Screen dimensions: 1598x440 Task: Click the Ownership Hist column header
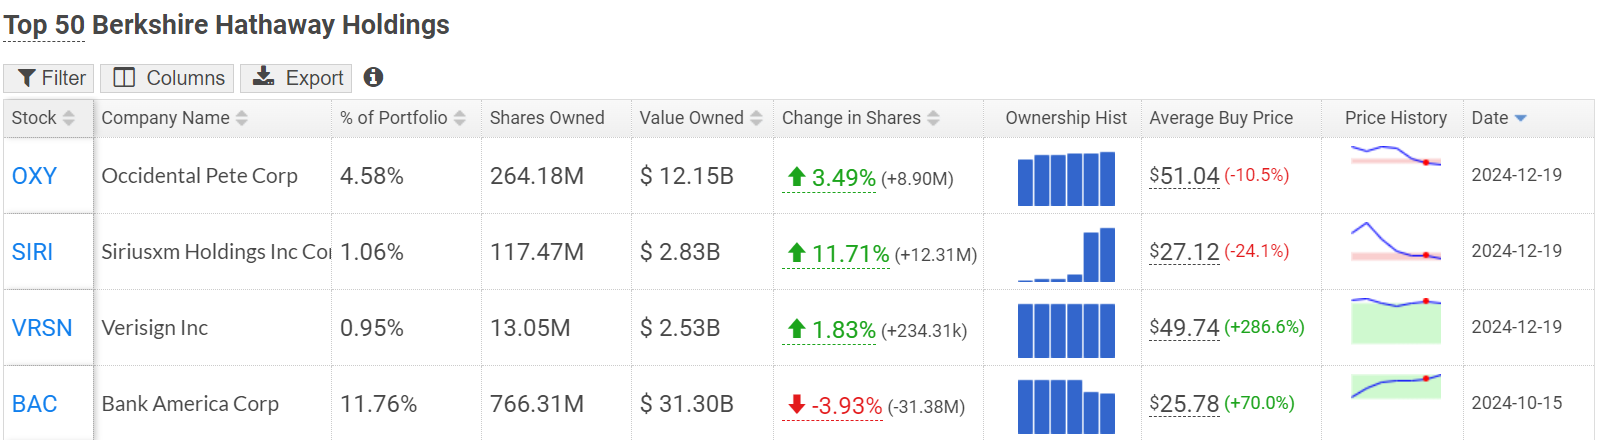coord(1066,118)
